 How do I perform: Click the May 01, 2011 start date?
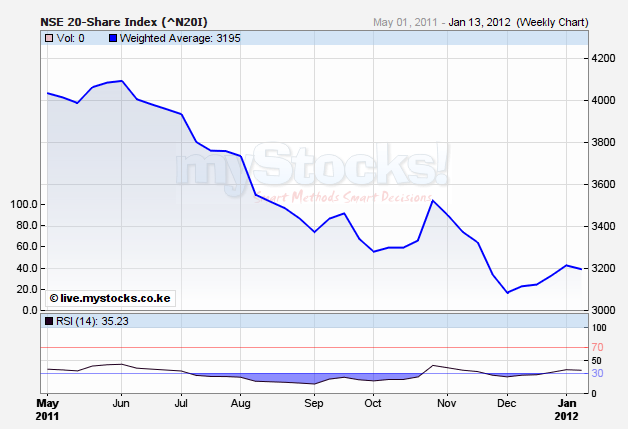402,20
